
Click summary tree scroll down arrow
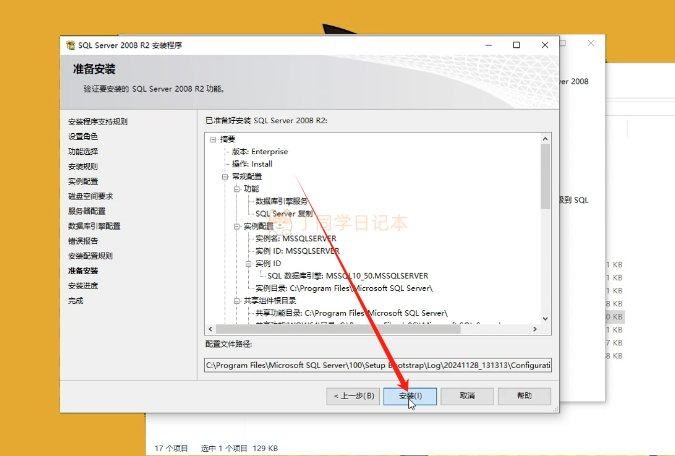coord(545,319)
